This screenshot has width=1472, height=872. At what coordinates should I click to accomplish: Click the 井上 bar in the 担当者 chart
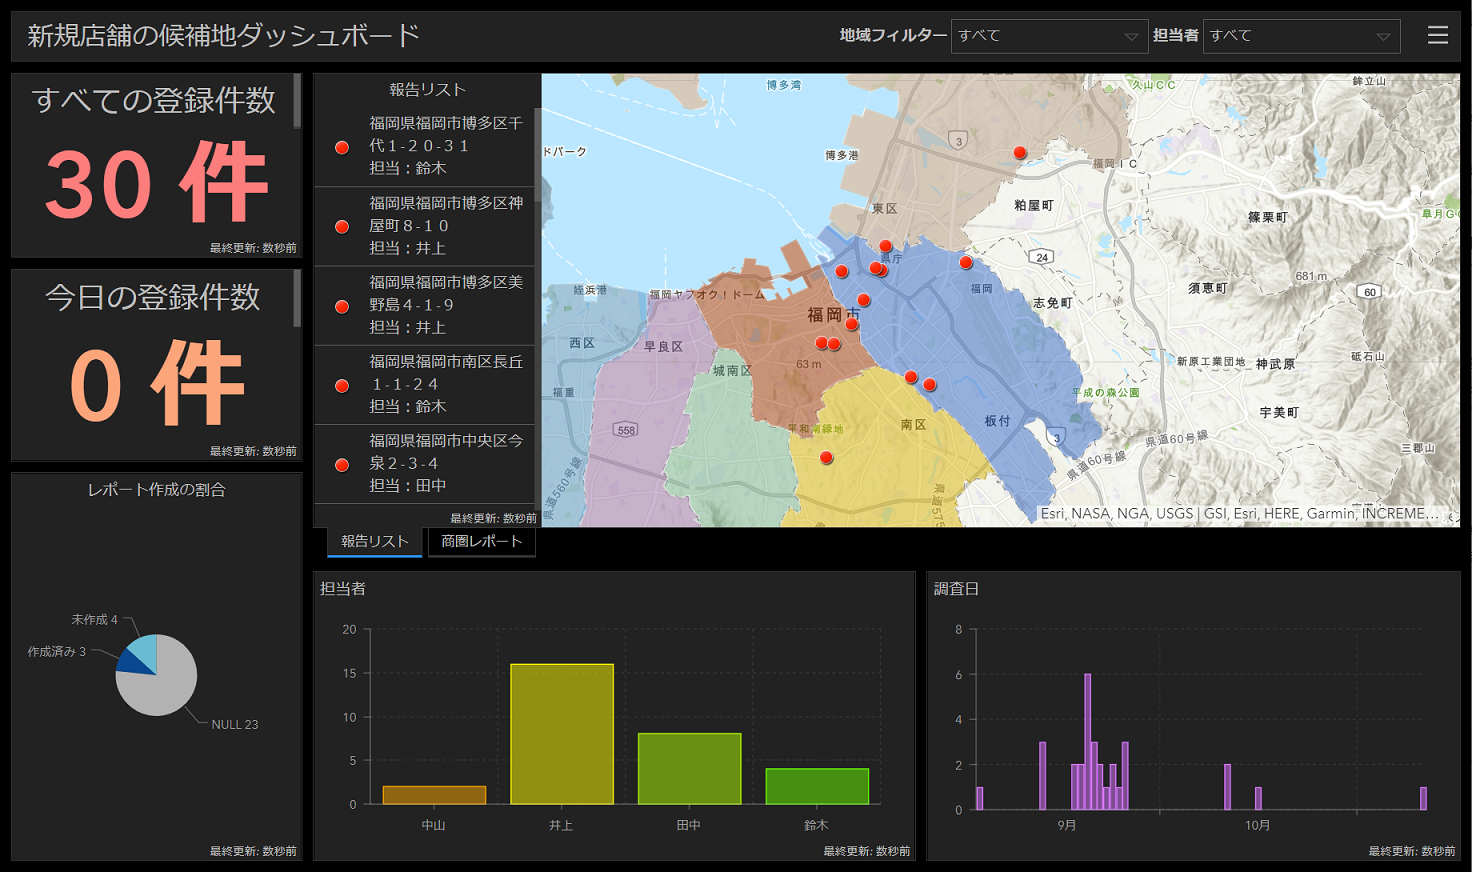pyautogui.click(x=561, y=734)
